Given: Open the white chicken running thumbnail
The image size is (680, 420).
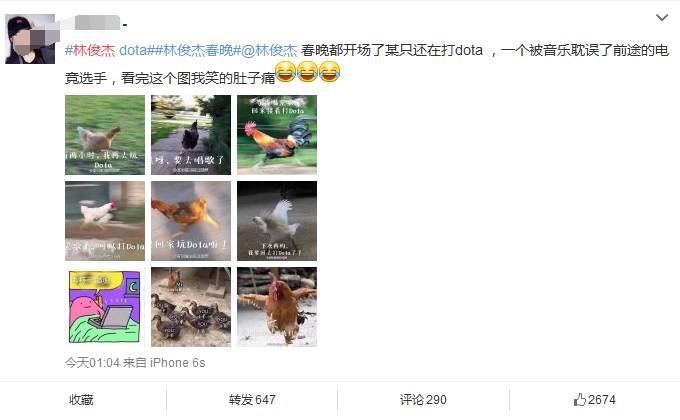Looking at the screenshot, I should point(105,221).
